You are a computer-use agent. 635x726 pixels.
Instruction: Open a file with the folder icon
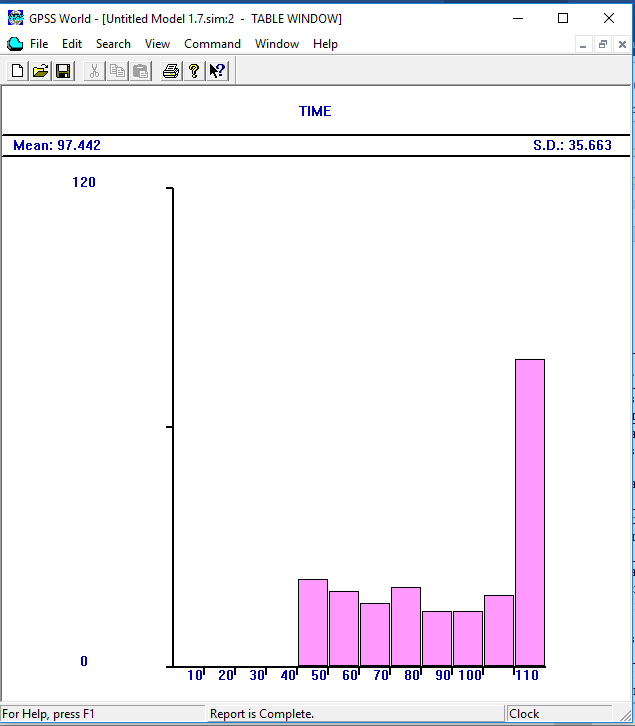(41, 71)
